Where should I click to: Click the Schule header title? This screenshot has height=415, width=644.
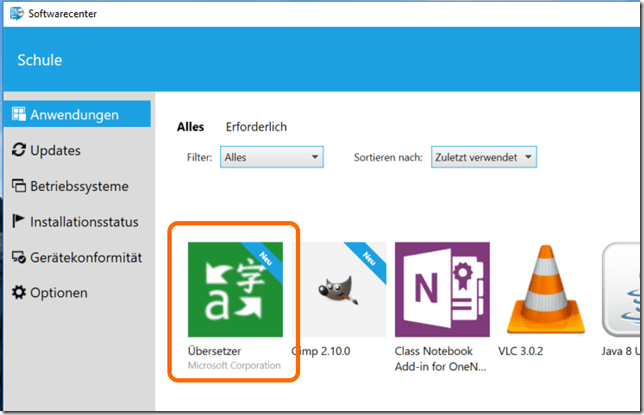click(x=40, y=60)
